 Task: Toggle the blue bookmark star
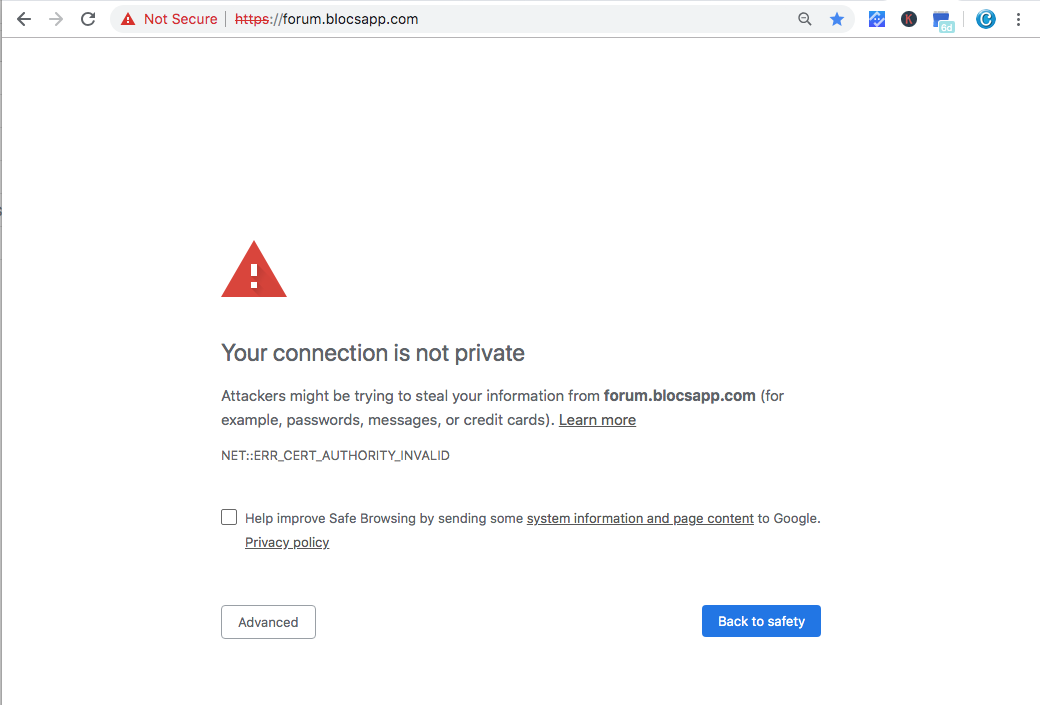(x=837, y=19)
